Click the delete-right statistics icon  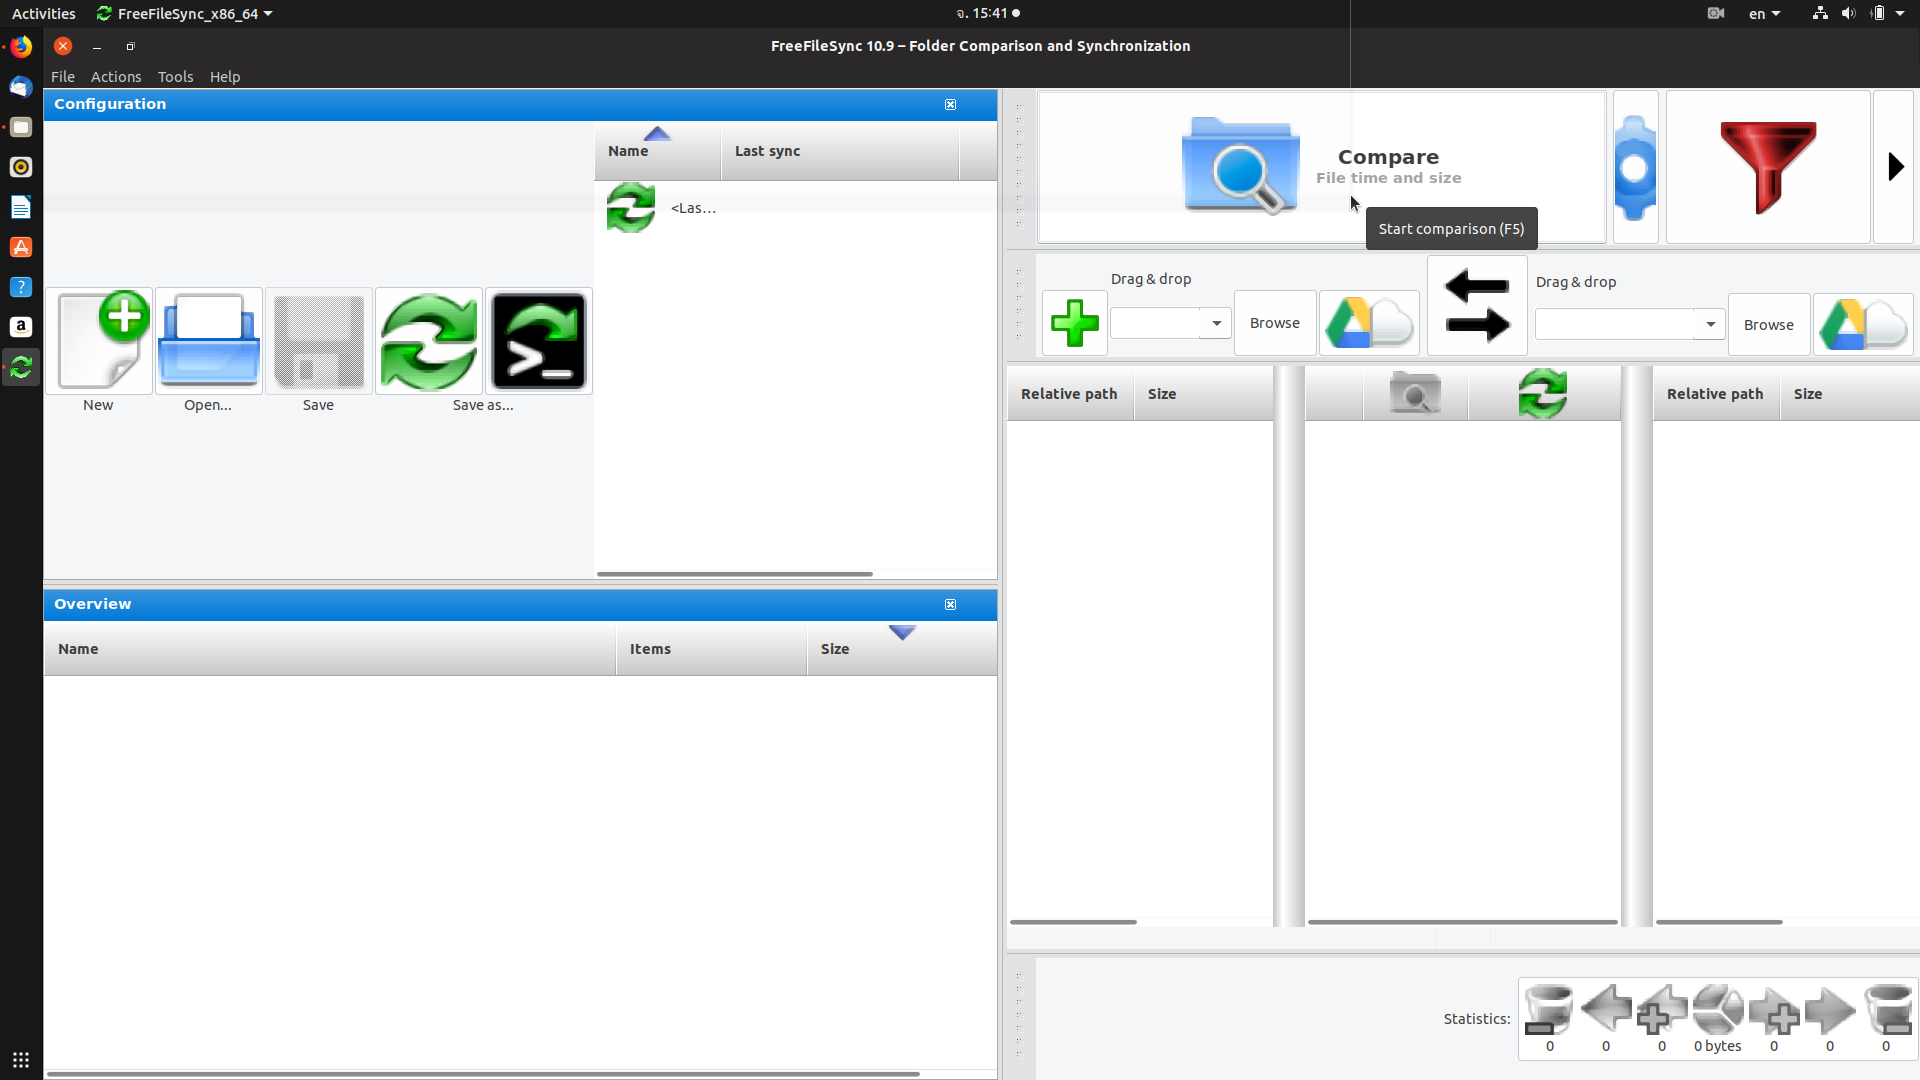pos(1887,1010)
